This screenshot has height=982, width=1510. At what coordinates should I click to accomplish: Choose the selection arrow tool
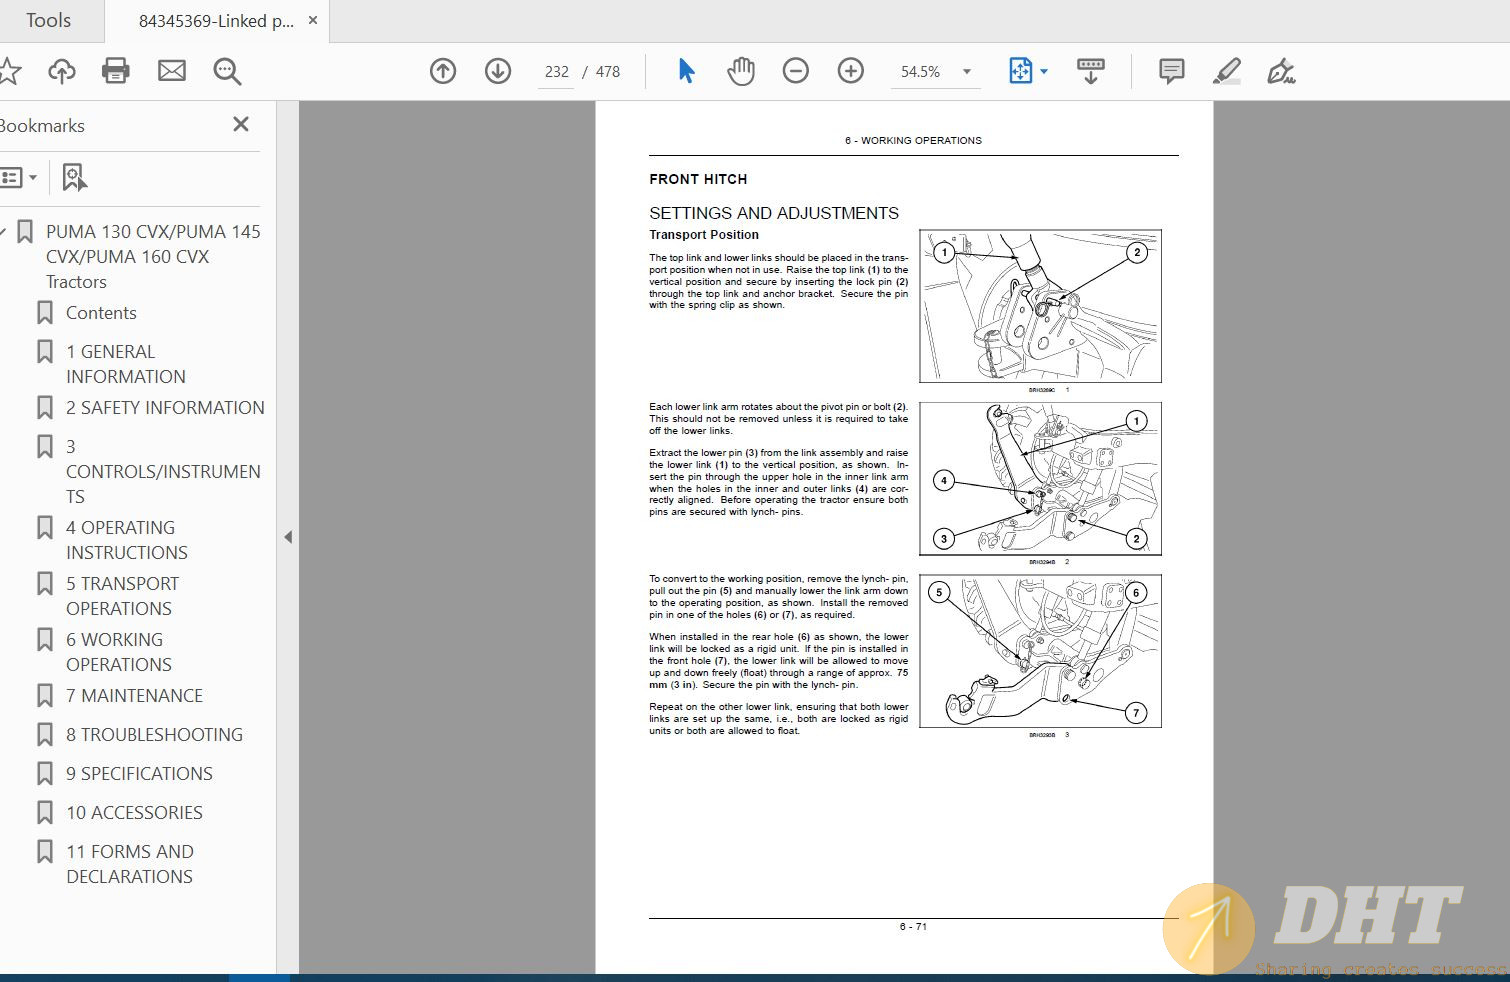tap(686, 71)
